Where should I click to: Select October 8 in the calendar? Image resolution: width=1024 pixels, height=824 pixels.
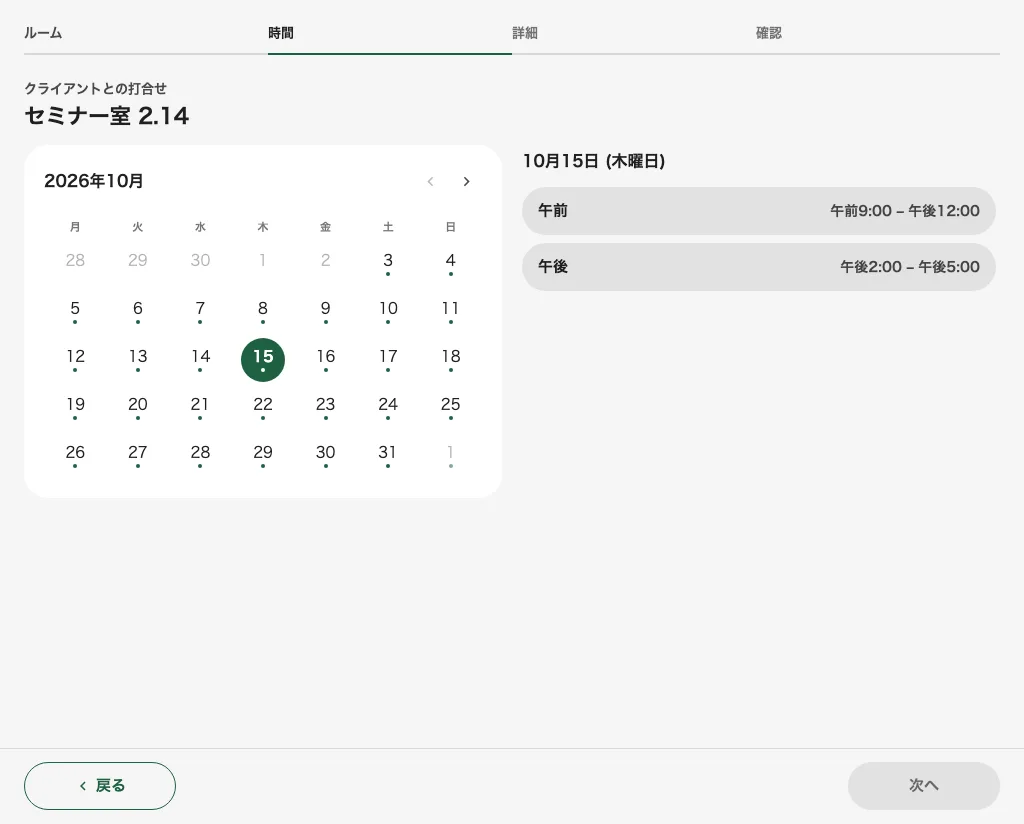click(x=263, y=311)
